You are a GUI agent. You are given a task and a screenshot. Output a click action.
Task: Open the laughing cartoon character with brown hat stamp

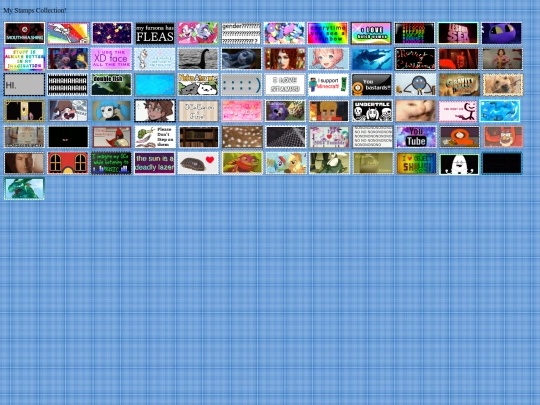point(68,111)
